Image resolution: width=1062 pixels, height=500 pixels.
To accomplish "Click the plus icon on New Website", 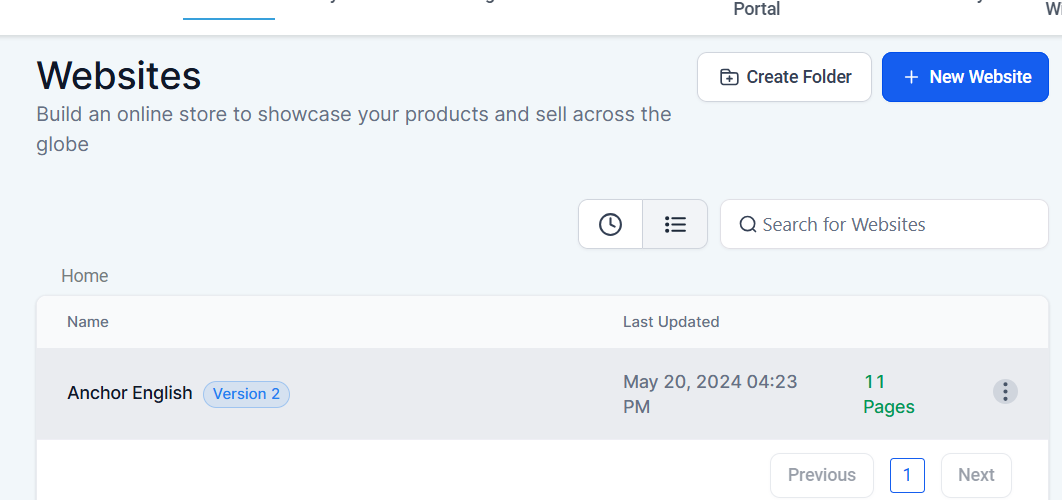I will point(912,77).
